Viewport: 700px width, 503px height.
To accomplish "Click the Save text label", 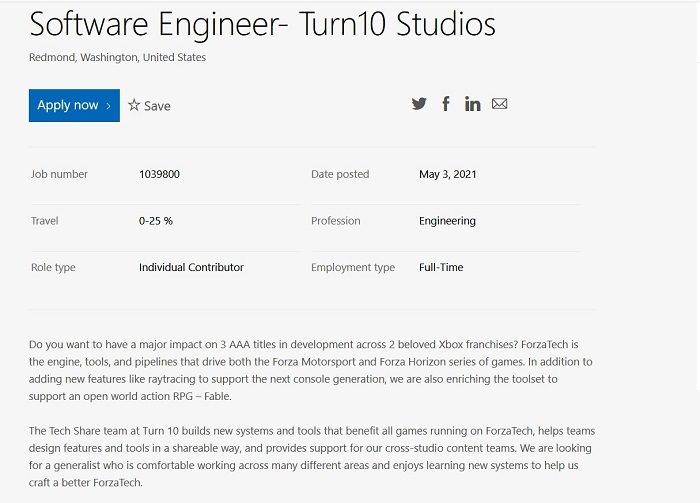I will (157, 106).
